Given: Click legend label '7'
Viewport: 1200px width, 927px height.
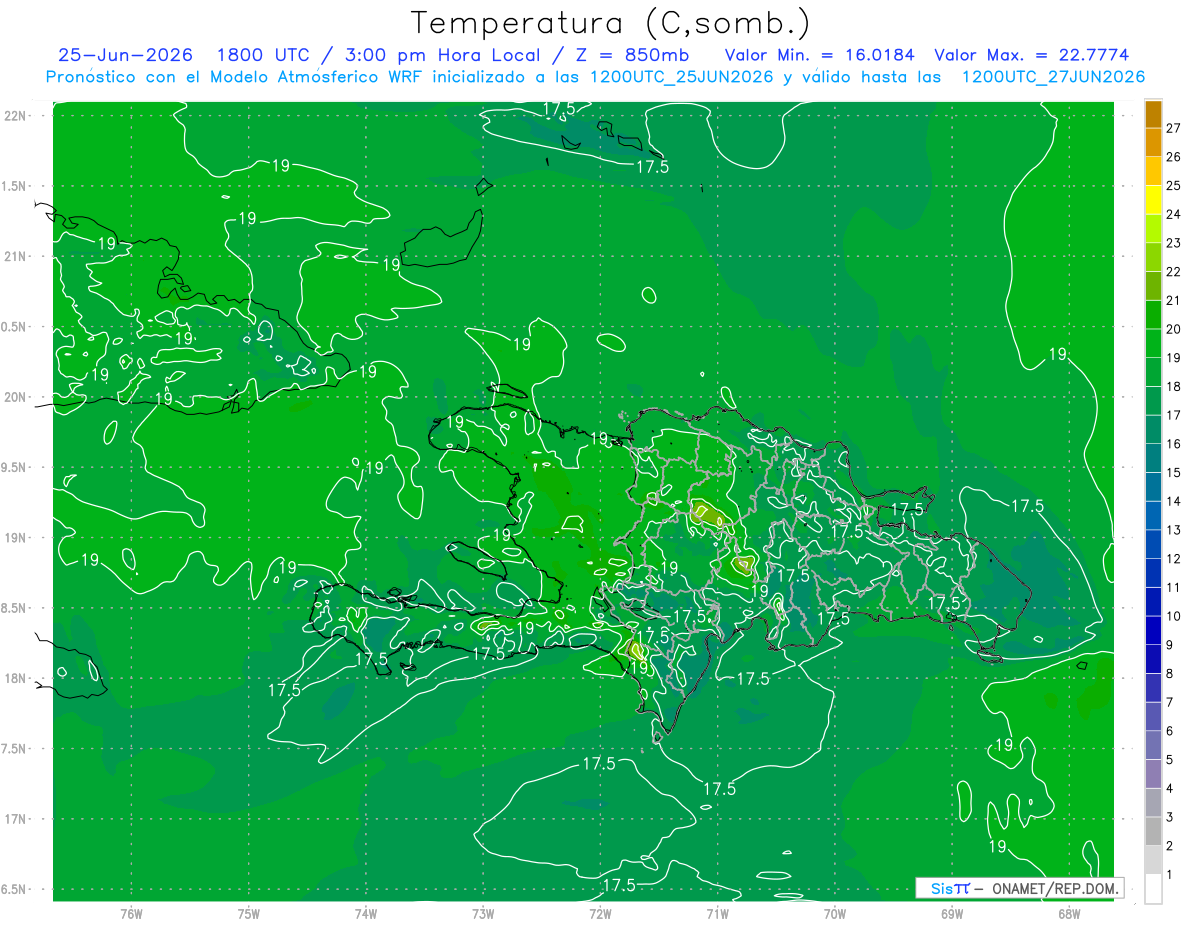Looking at the screenshot, I should point(1170,702).
